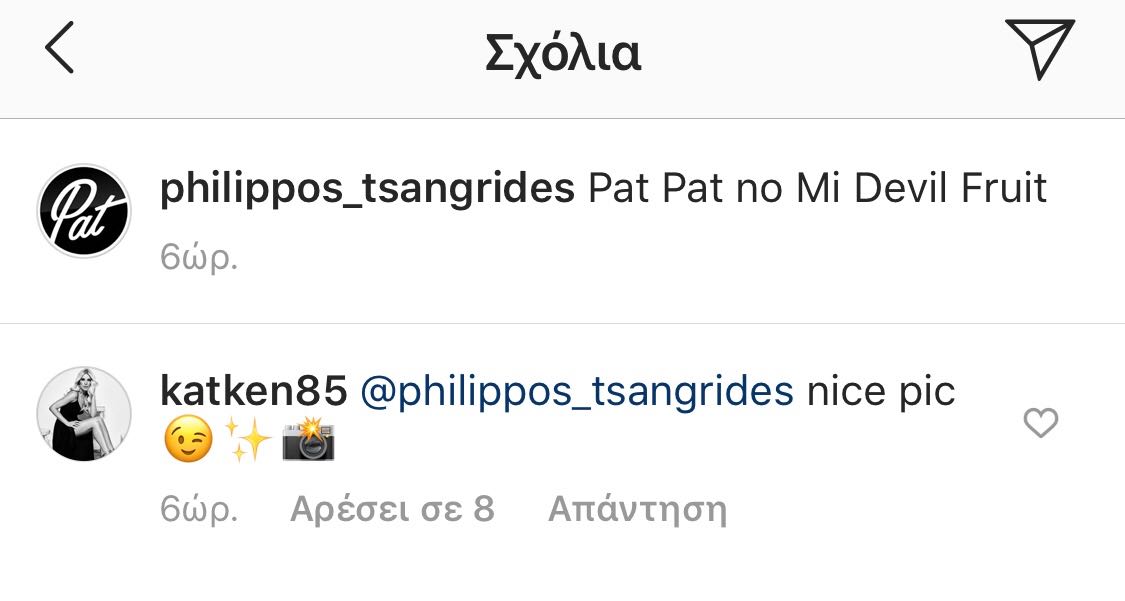This screenshot has height=601, width=1125.
Task: Tap the divider line between caption and comment
Action: [x=562, y=323]
